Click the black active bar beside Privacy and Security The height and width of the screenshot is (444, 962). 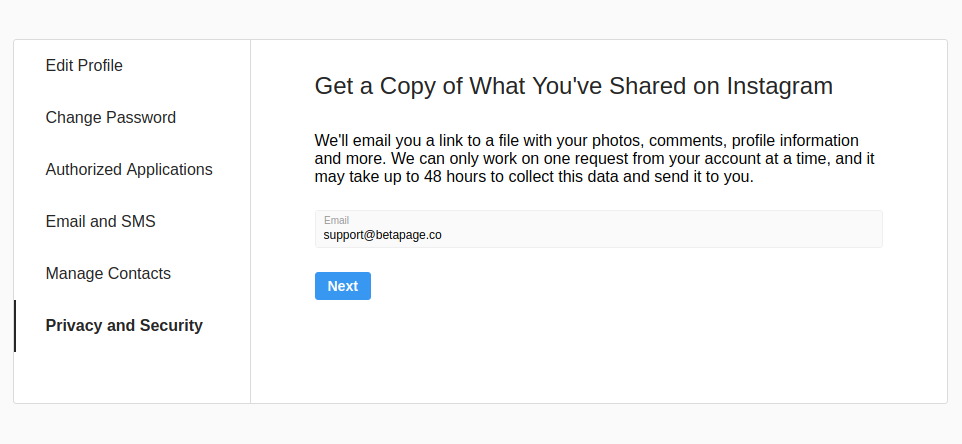click(15, 326)
